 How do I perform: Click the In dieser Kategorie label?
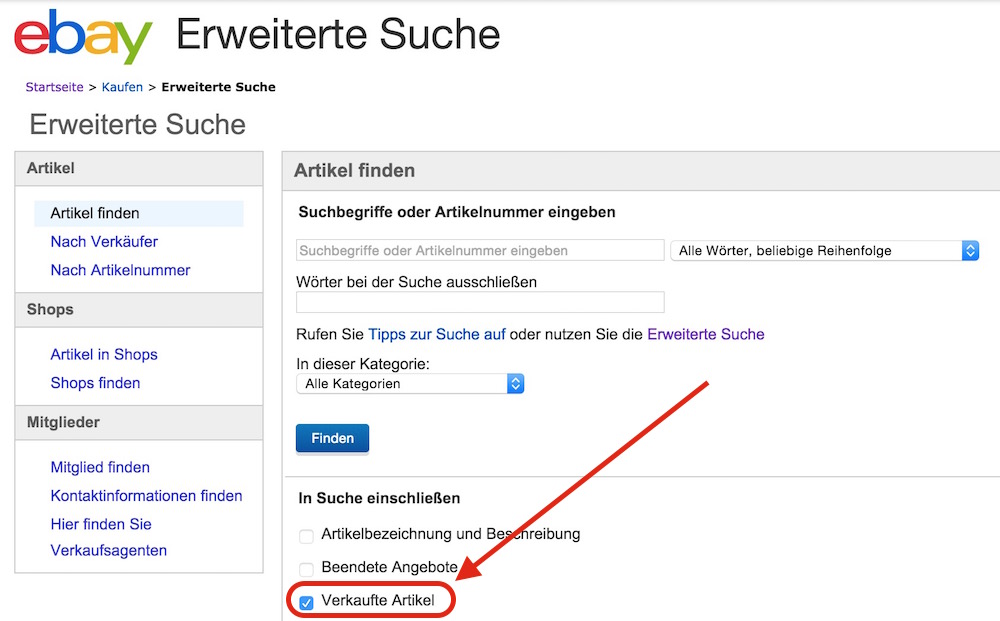point(363,364)
